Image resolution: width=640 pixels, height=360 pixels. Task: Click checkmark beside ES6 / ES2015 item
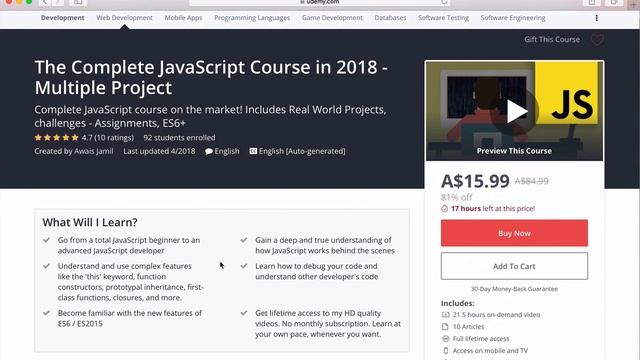47,313
